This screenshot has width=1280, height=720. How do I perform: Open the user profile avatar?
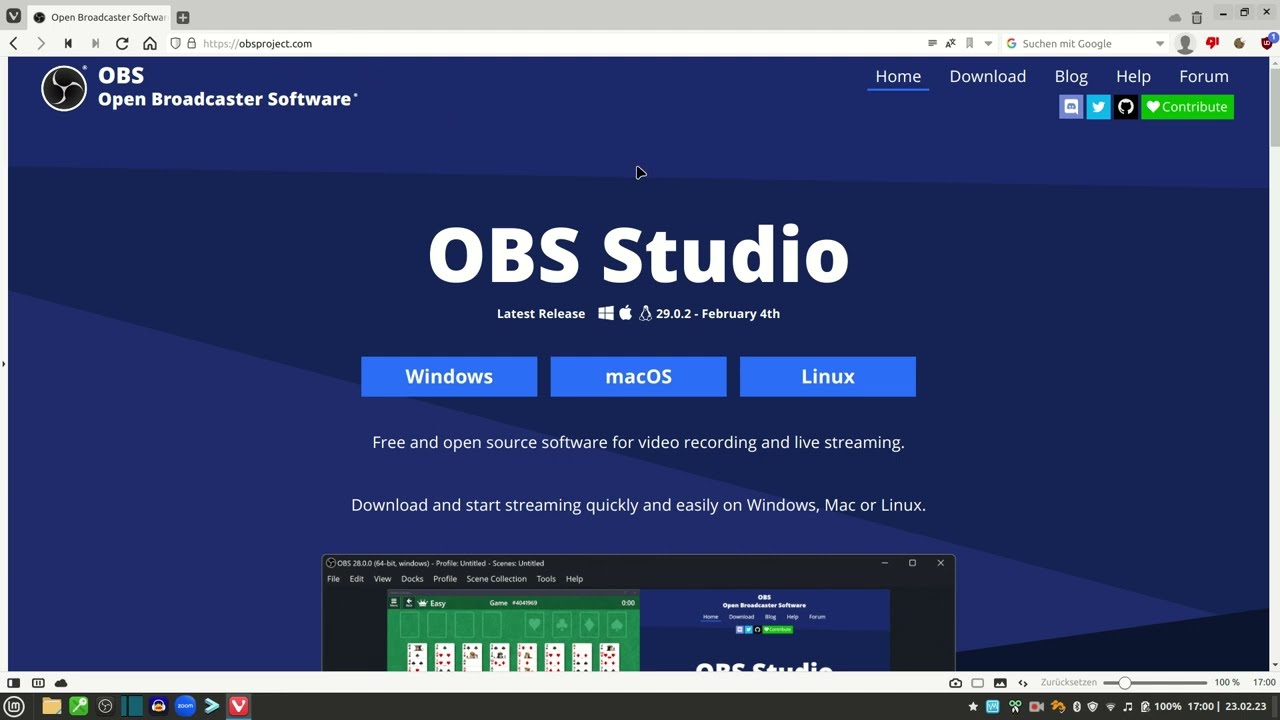pos(1185,43)
